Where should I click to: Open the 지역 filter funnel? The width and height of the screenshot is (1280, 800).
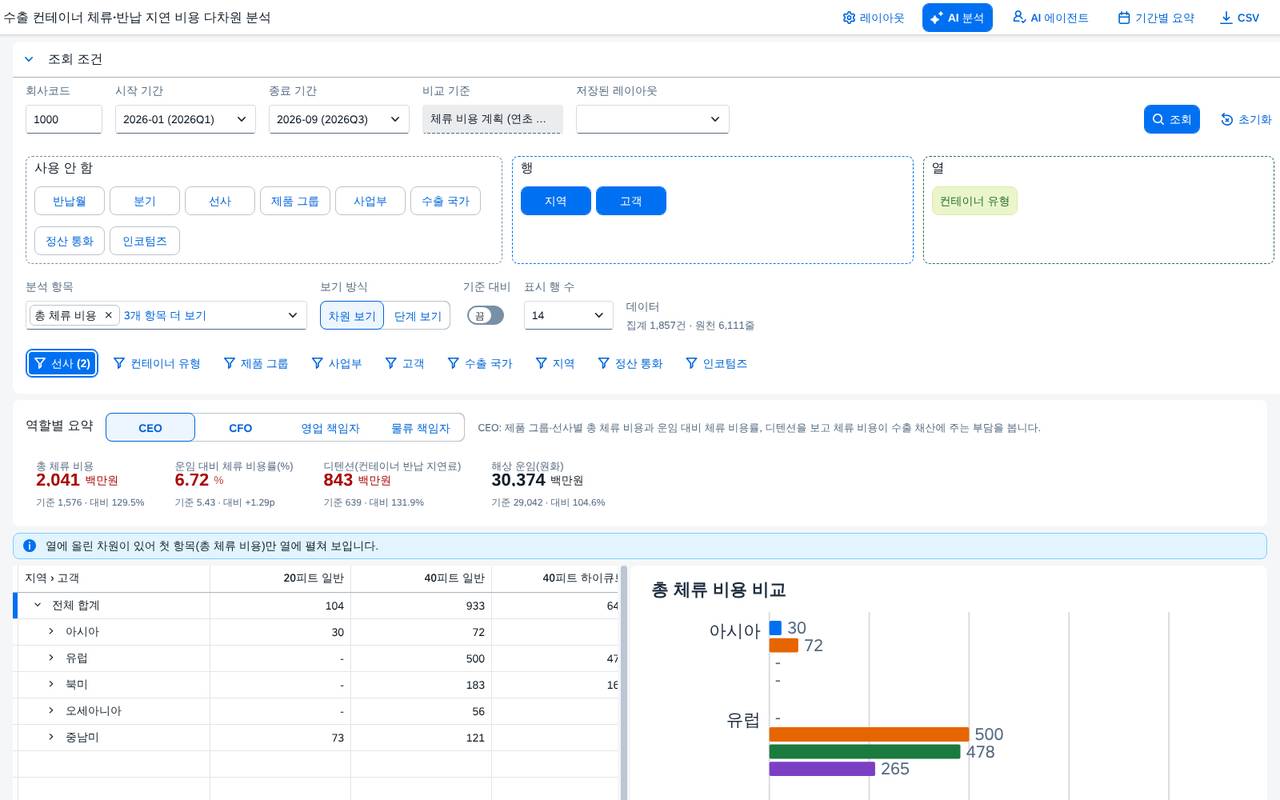(x=541, y=363)
